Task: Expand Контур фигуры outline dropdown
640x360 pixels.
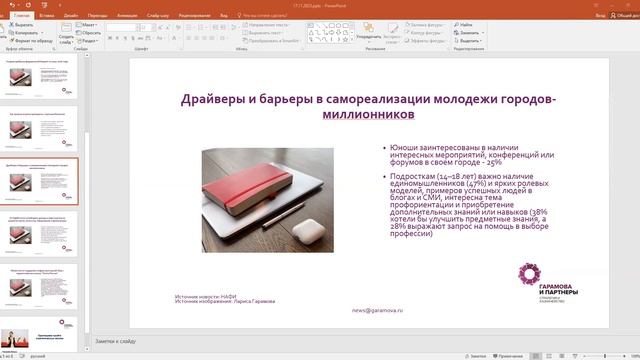Action: [x=424, y=33]
